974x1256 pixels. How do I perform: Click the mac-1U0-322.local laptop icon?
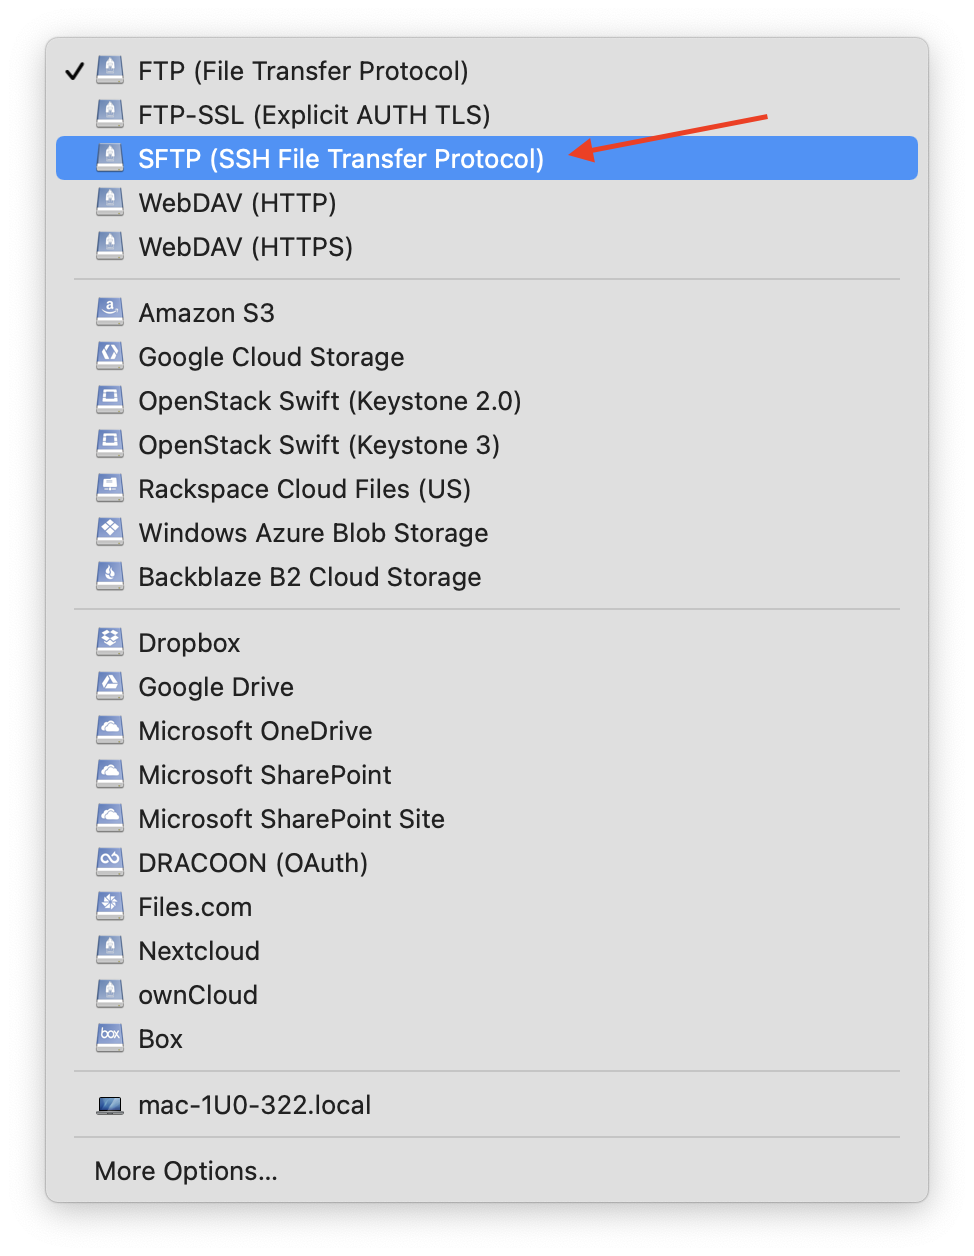pos(110,1105)
